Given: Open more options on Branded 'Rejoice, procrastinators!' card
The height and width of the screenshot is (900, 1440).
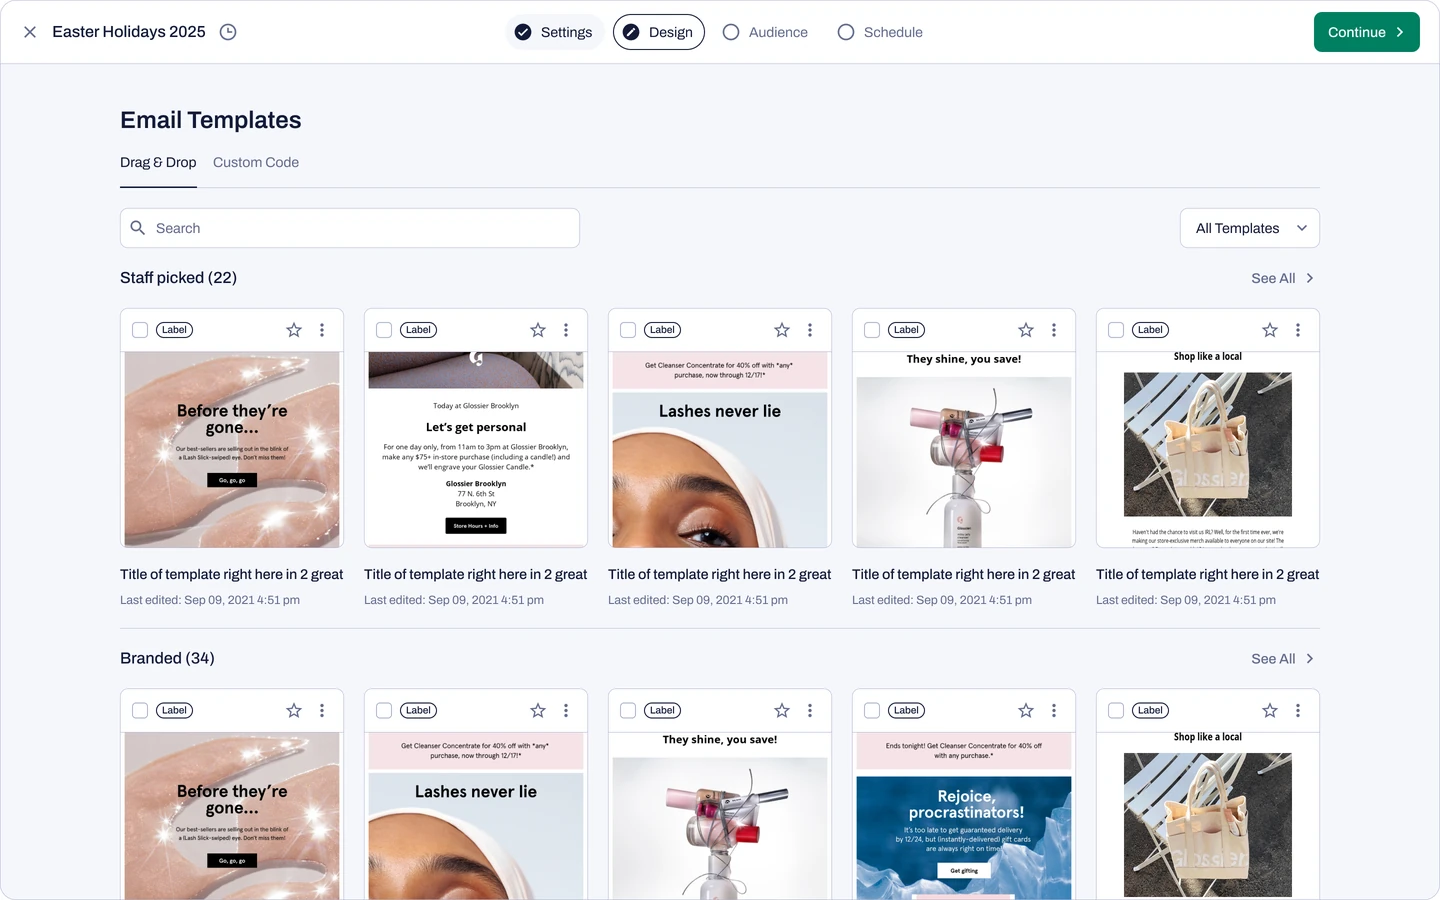Looking at the screenshot, I should (x=1054, y=711).
